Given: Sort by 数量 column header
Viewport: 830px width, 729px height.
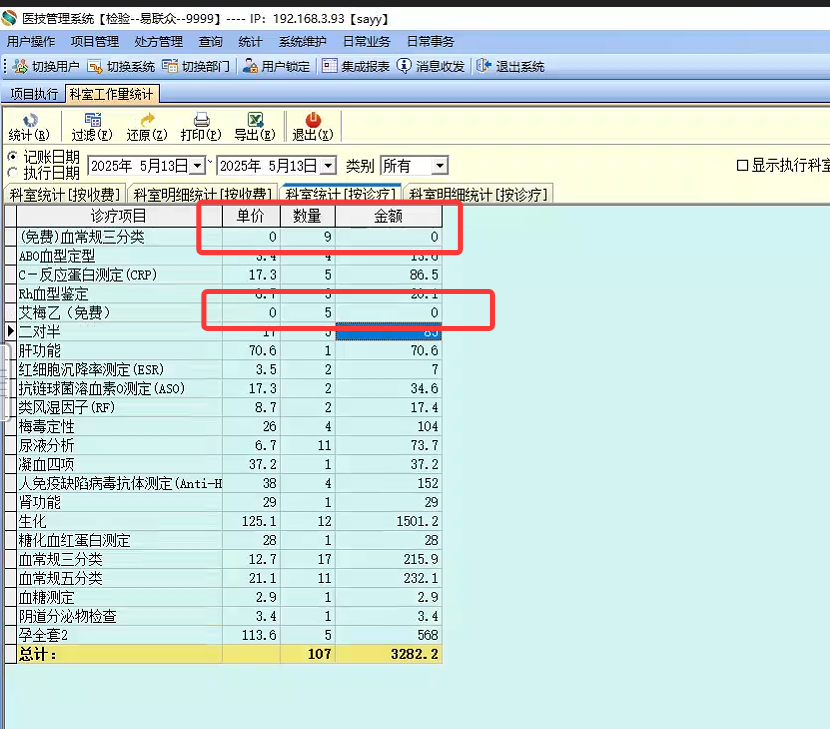Looking at the screenshot, I should (x=307, y=216).
